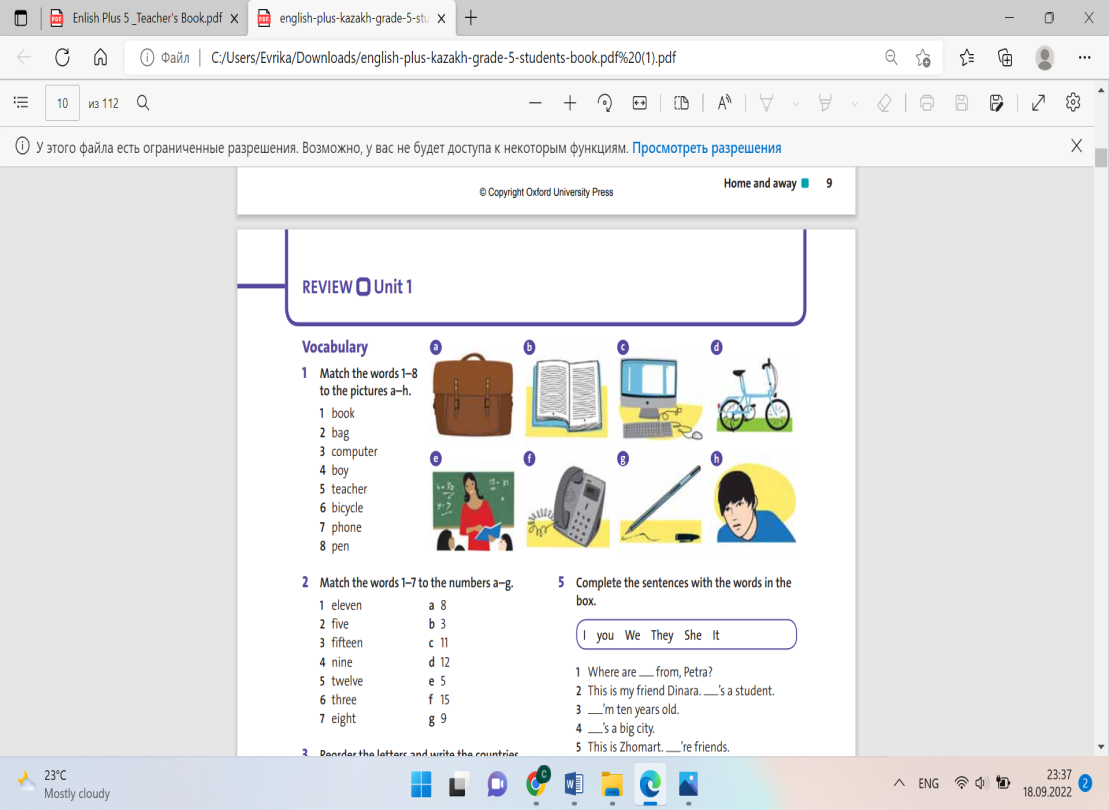Expand the highlight color dropdown

click(854, 104)
